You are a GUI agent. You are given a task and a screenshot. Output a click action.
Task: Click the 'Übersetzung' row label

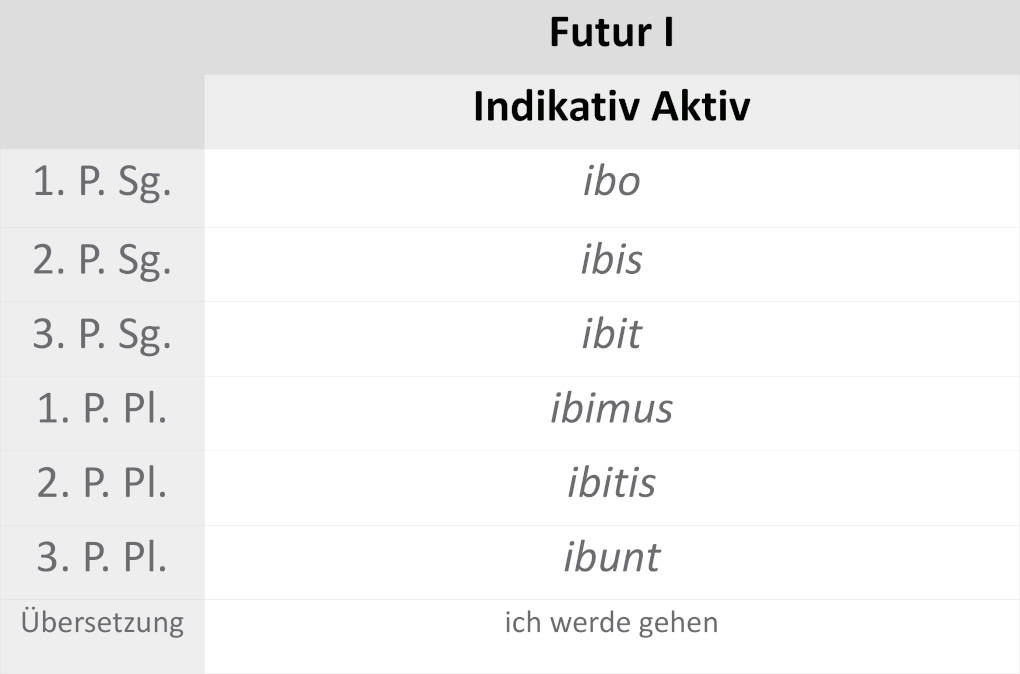point(102,623)
